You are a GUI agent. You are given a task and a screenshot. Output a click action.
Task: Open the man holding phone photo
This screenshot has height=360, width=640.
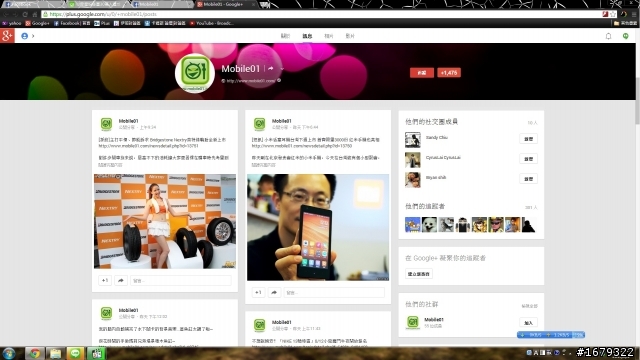[x=318, y=227]
